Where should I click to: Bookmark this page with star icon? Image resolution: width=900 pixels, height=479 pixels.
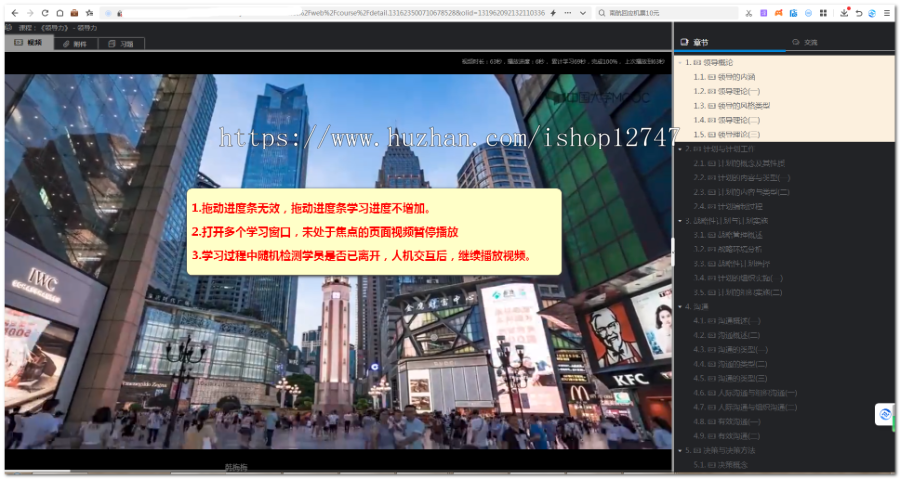click(x=90, y=13)
